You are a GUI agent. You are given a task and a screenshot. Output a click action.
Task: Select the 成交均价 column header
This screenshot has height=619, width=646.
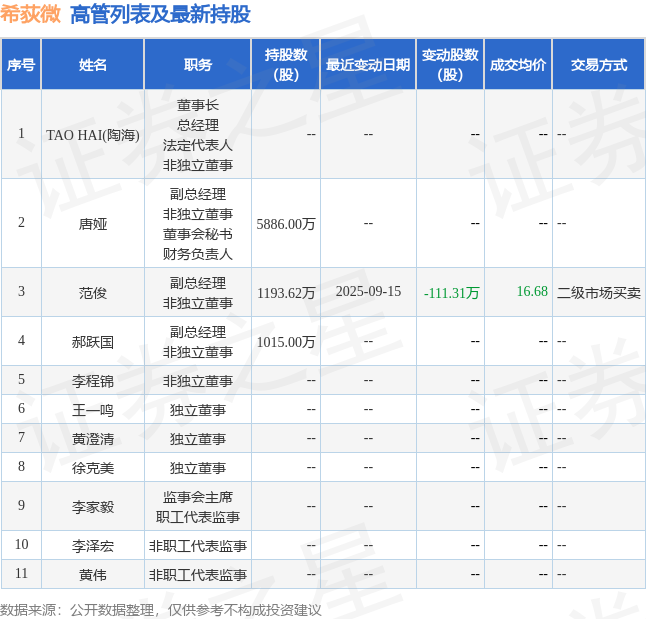(518, 65)
